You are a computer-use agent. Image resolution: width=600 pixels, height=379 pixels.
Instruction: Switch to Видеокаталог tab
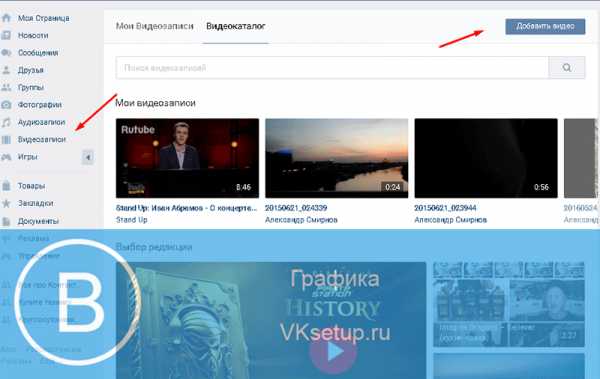tap(236, 26)
